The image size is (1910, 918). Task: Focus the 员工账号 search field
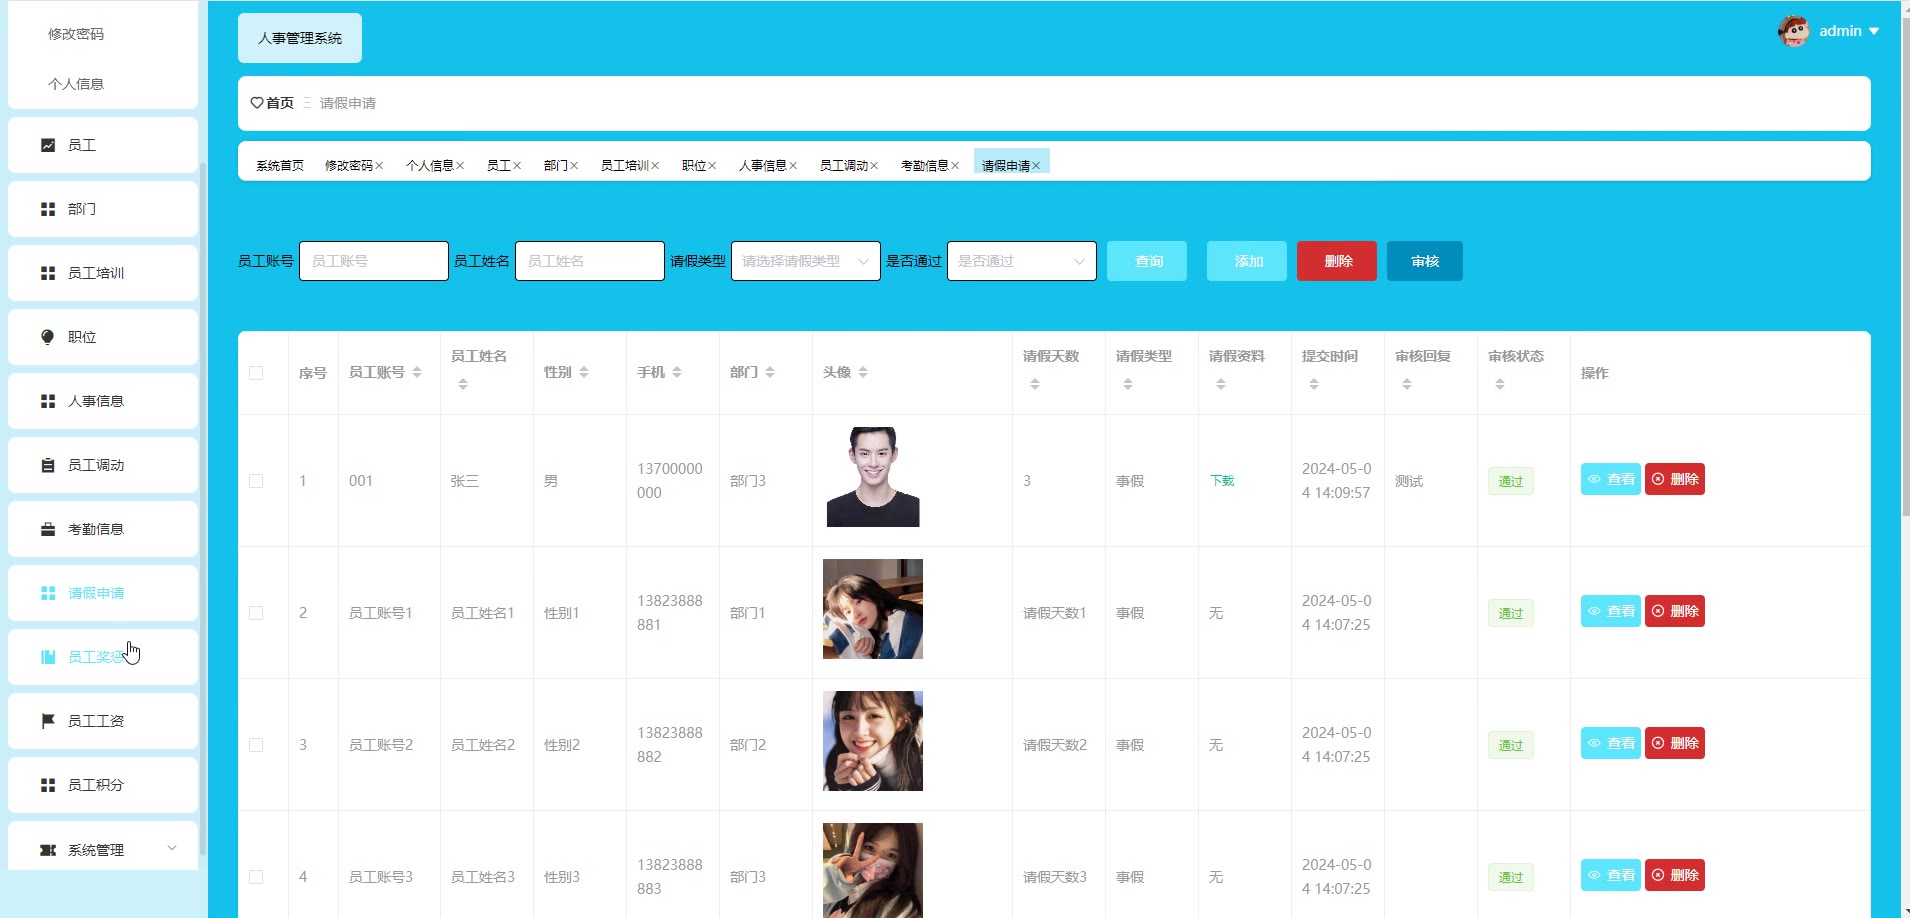tap(374, 261)
